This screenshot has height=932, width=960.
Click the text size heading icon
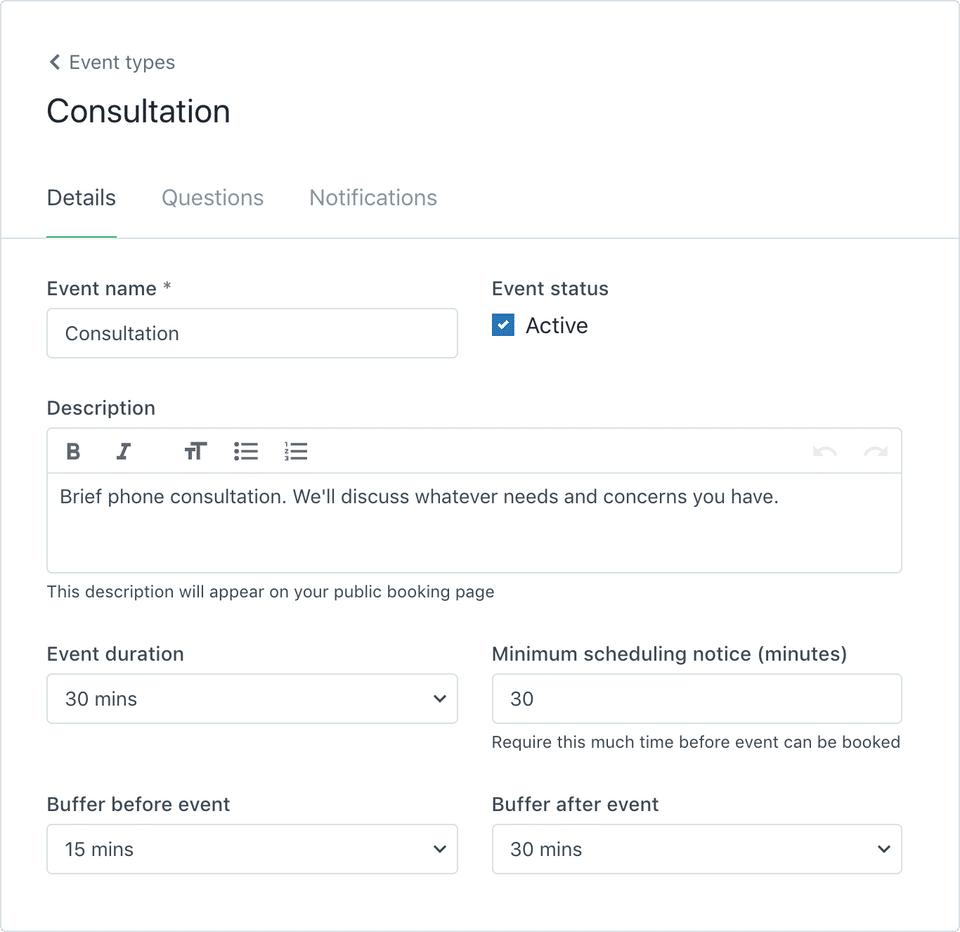click(x=195, y=451)
